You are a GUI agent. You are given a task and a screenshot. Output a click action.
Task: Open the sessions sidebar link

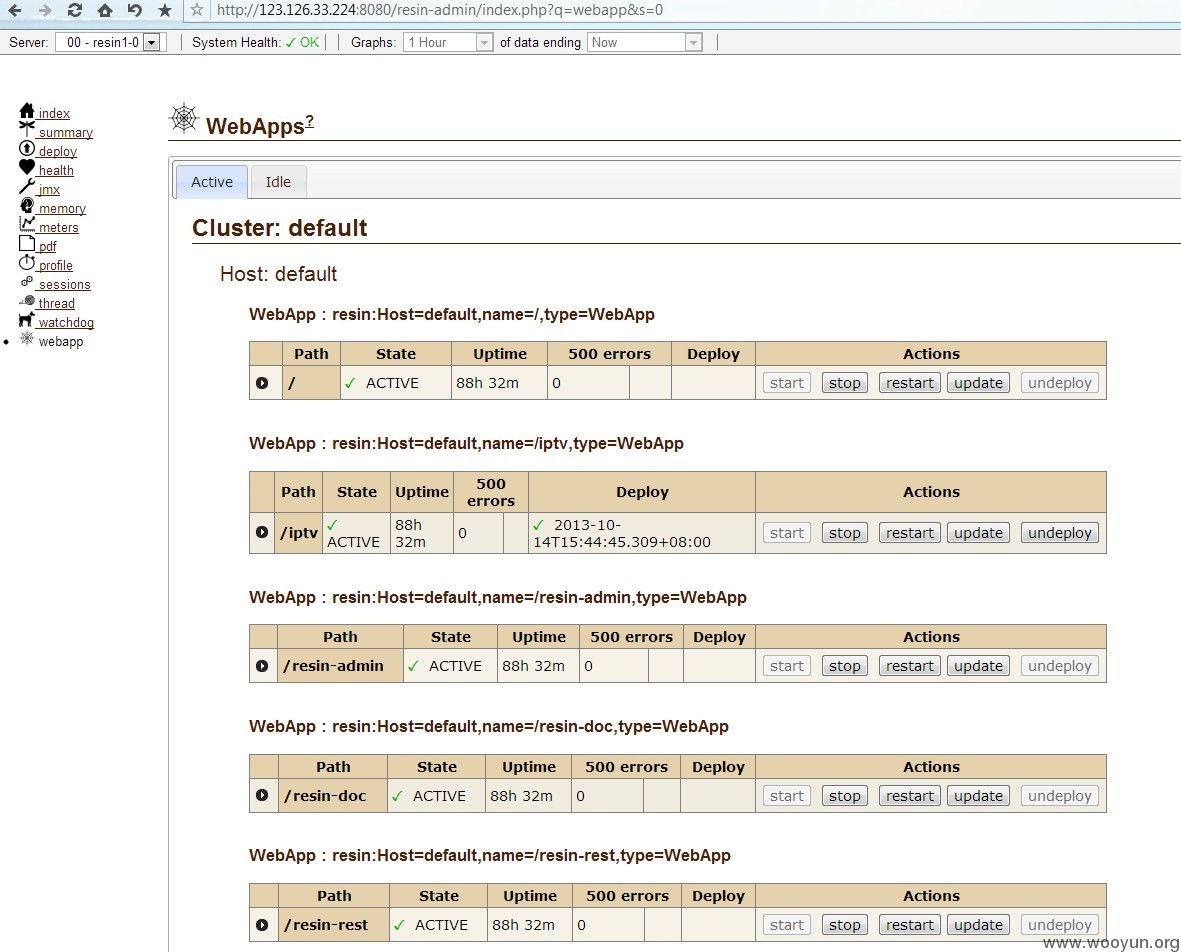tap(64, 285)
